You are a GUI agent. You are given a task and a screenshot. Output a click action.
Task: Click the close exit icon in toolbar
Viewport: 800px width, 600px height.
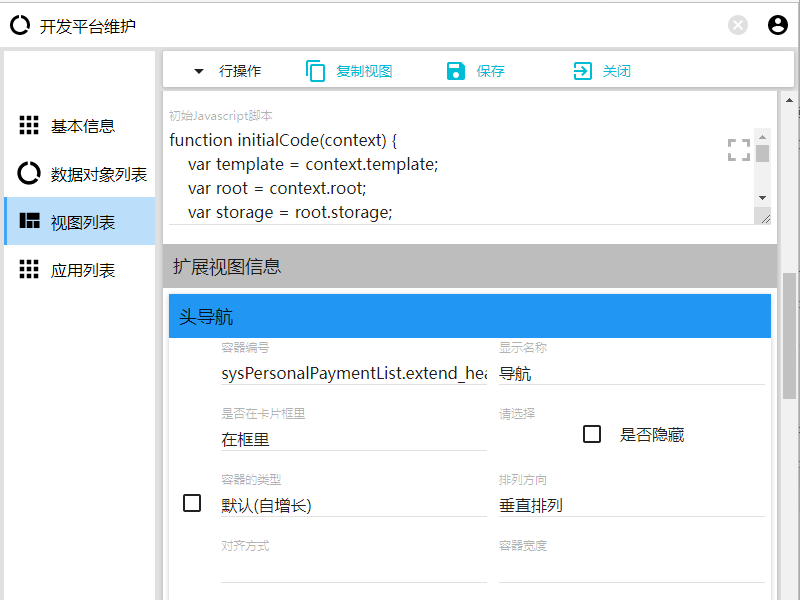(582, 71)
